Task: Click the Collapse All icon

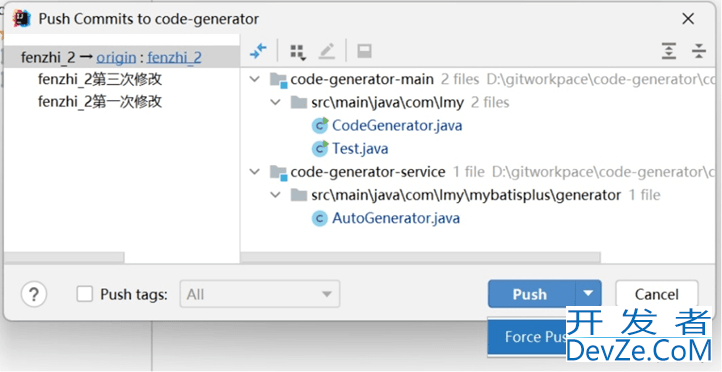Action: [x=699, y=51]
